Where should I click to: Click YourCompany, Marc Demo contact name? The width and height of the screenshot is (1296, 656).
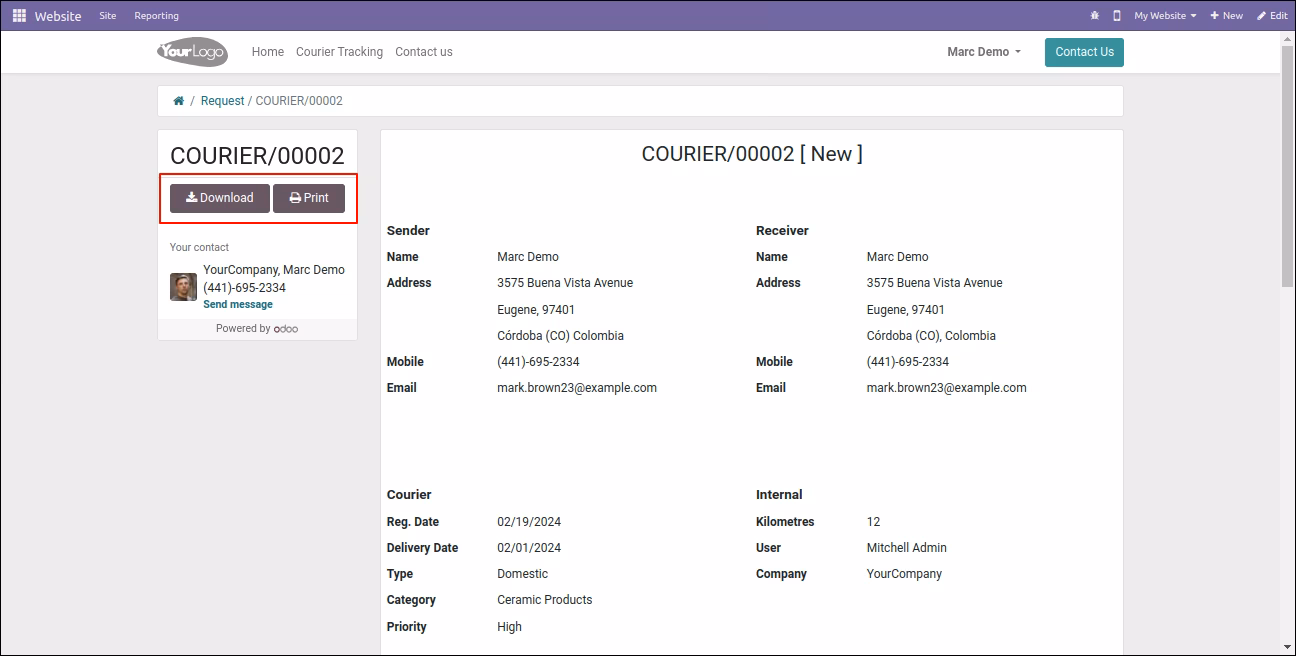coord(274,270)
